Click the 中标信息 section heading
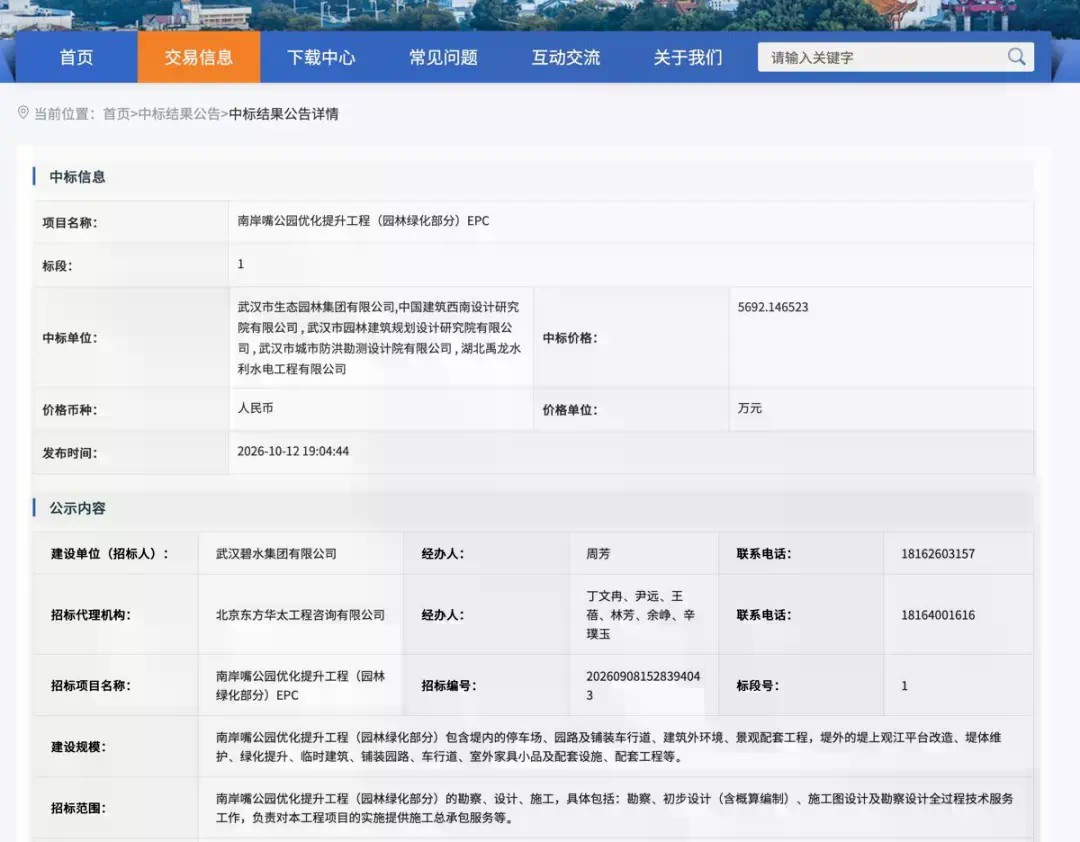The height and width of the screenshot is (842, 1080). coord(77,177)
